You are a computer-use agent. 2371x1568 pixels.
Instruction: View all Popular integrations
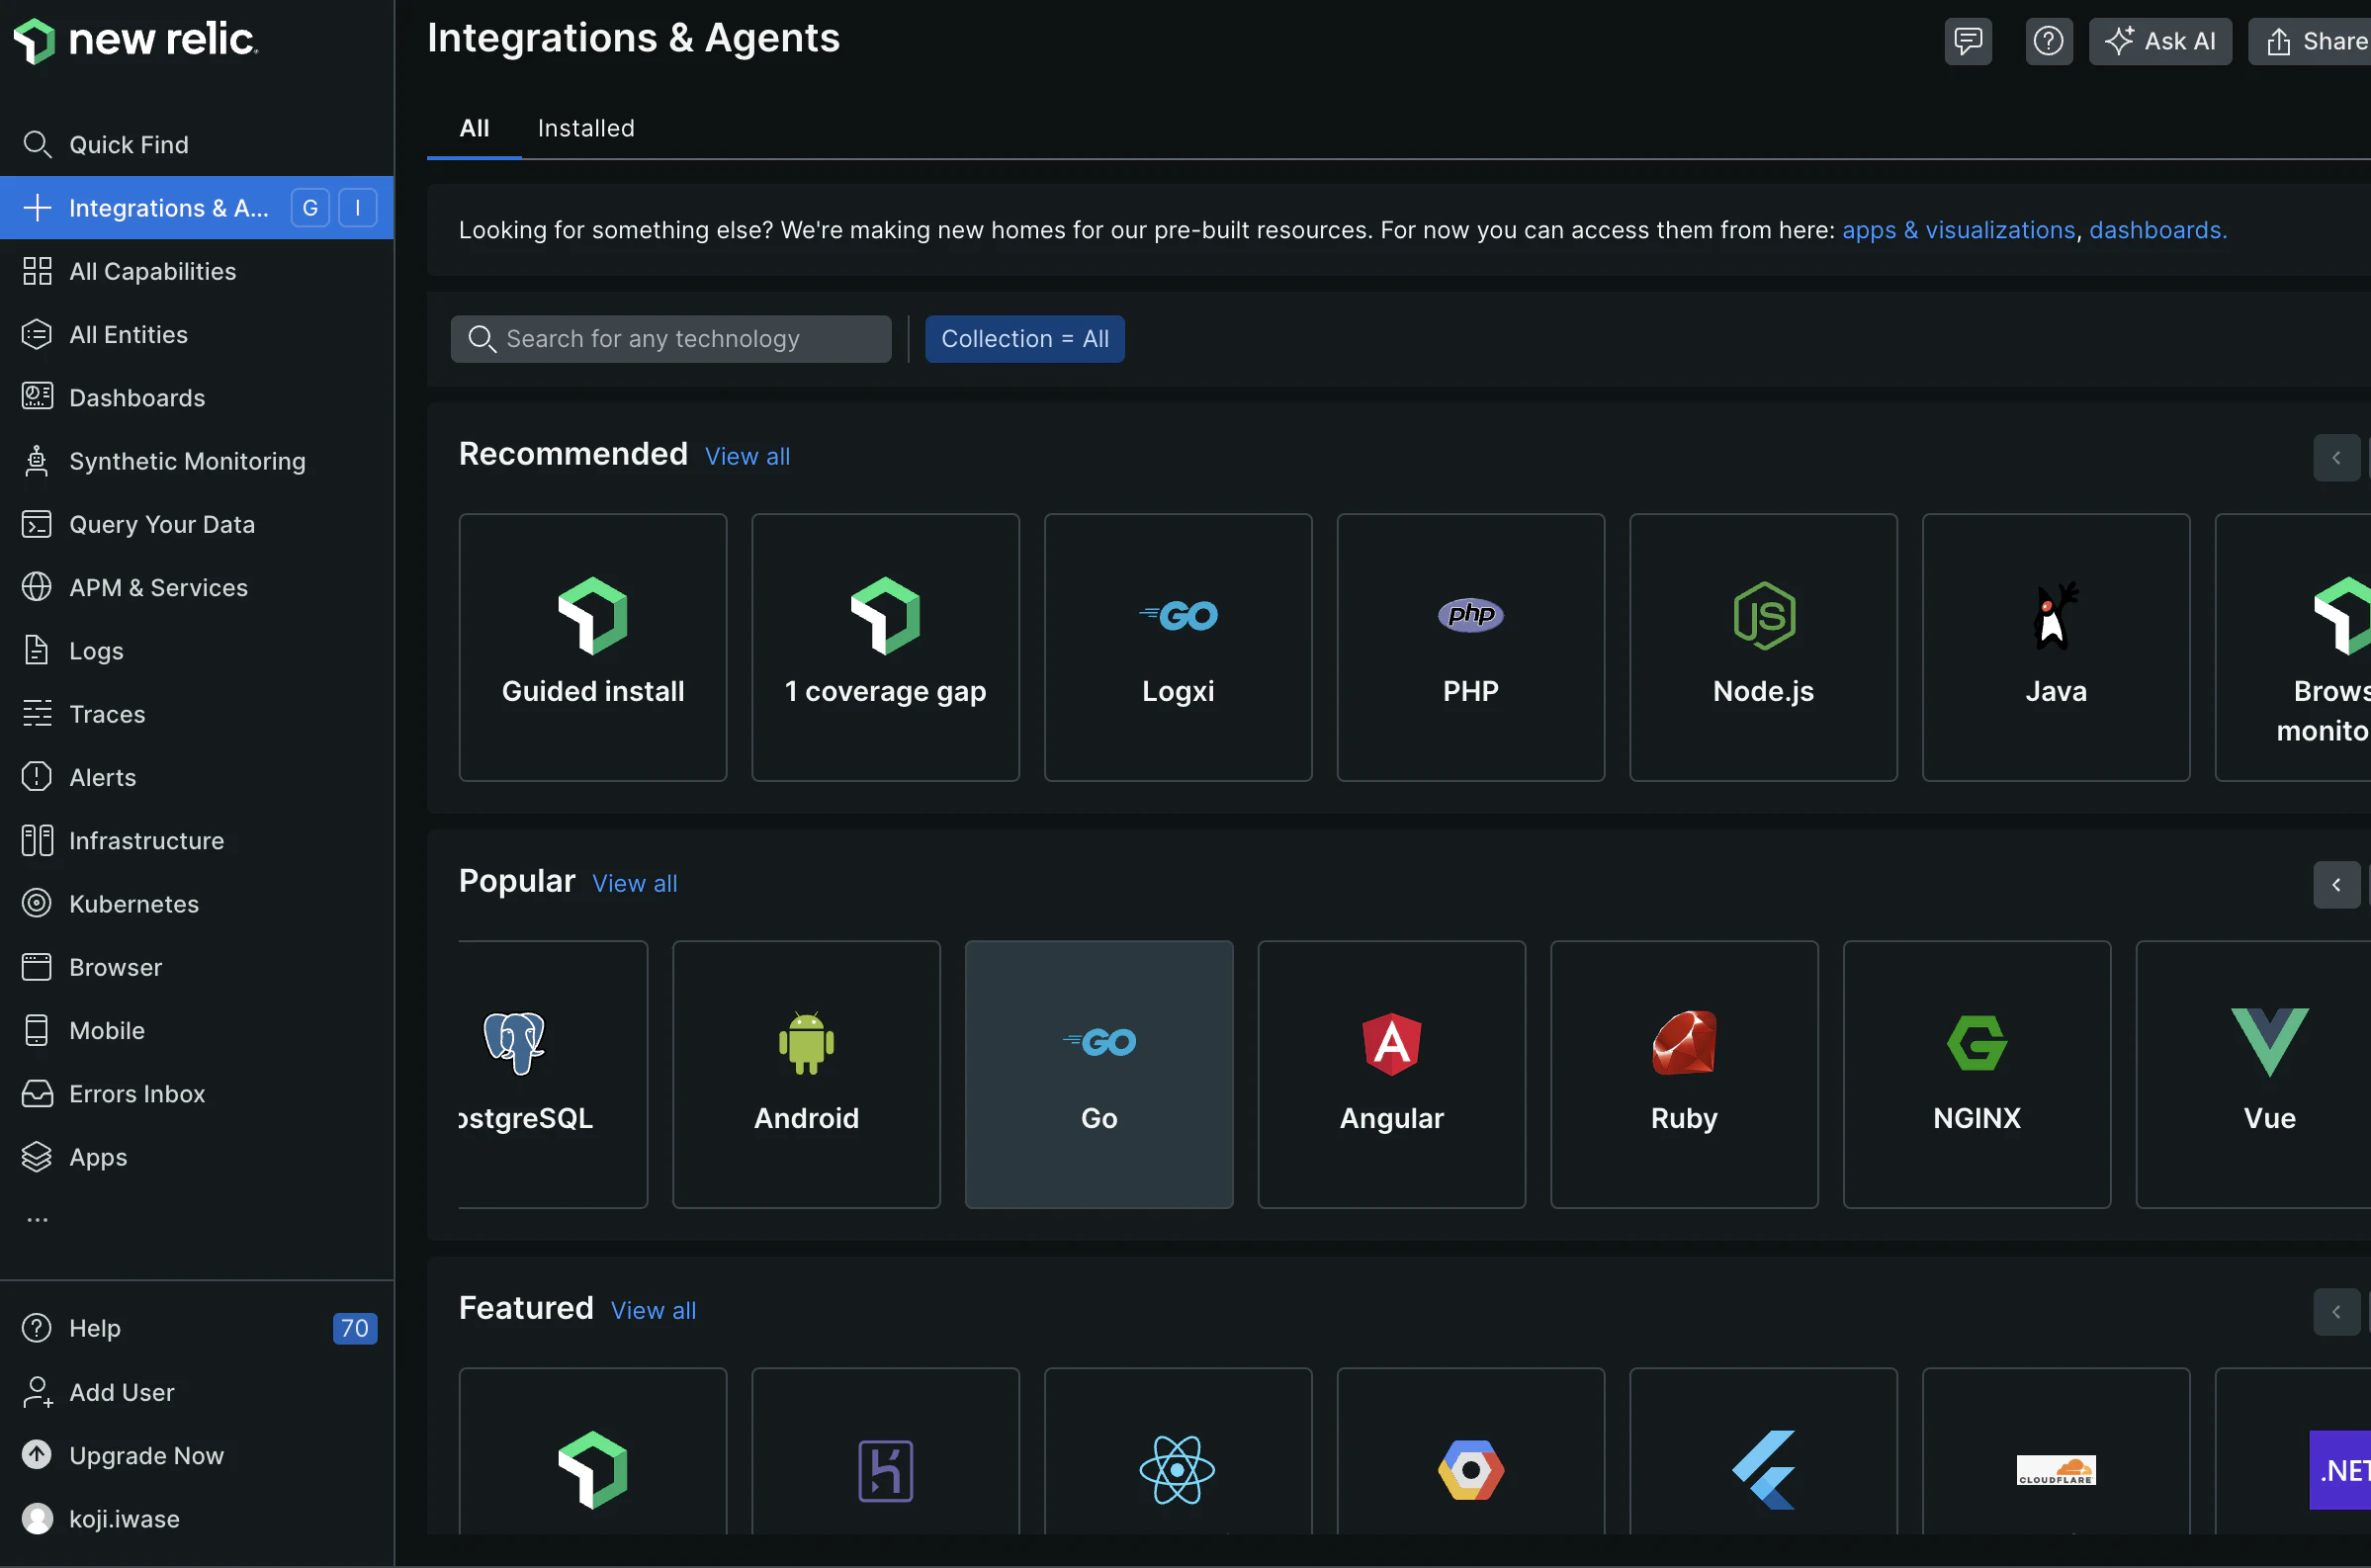tap(634, 883)
